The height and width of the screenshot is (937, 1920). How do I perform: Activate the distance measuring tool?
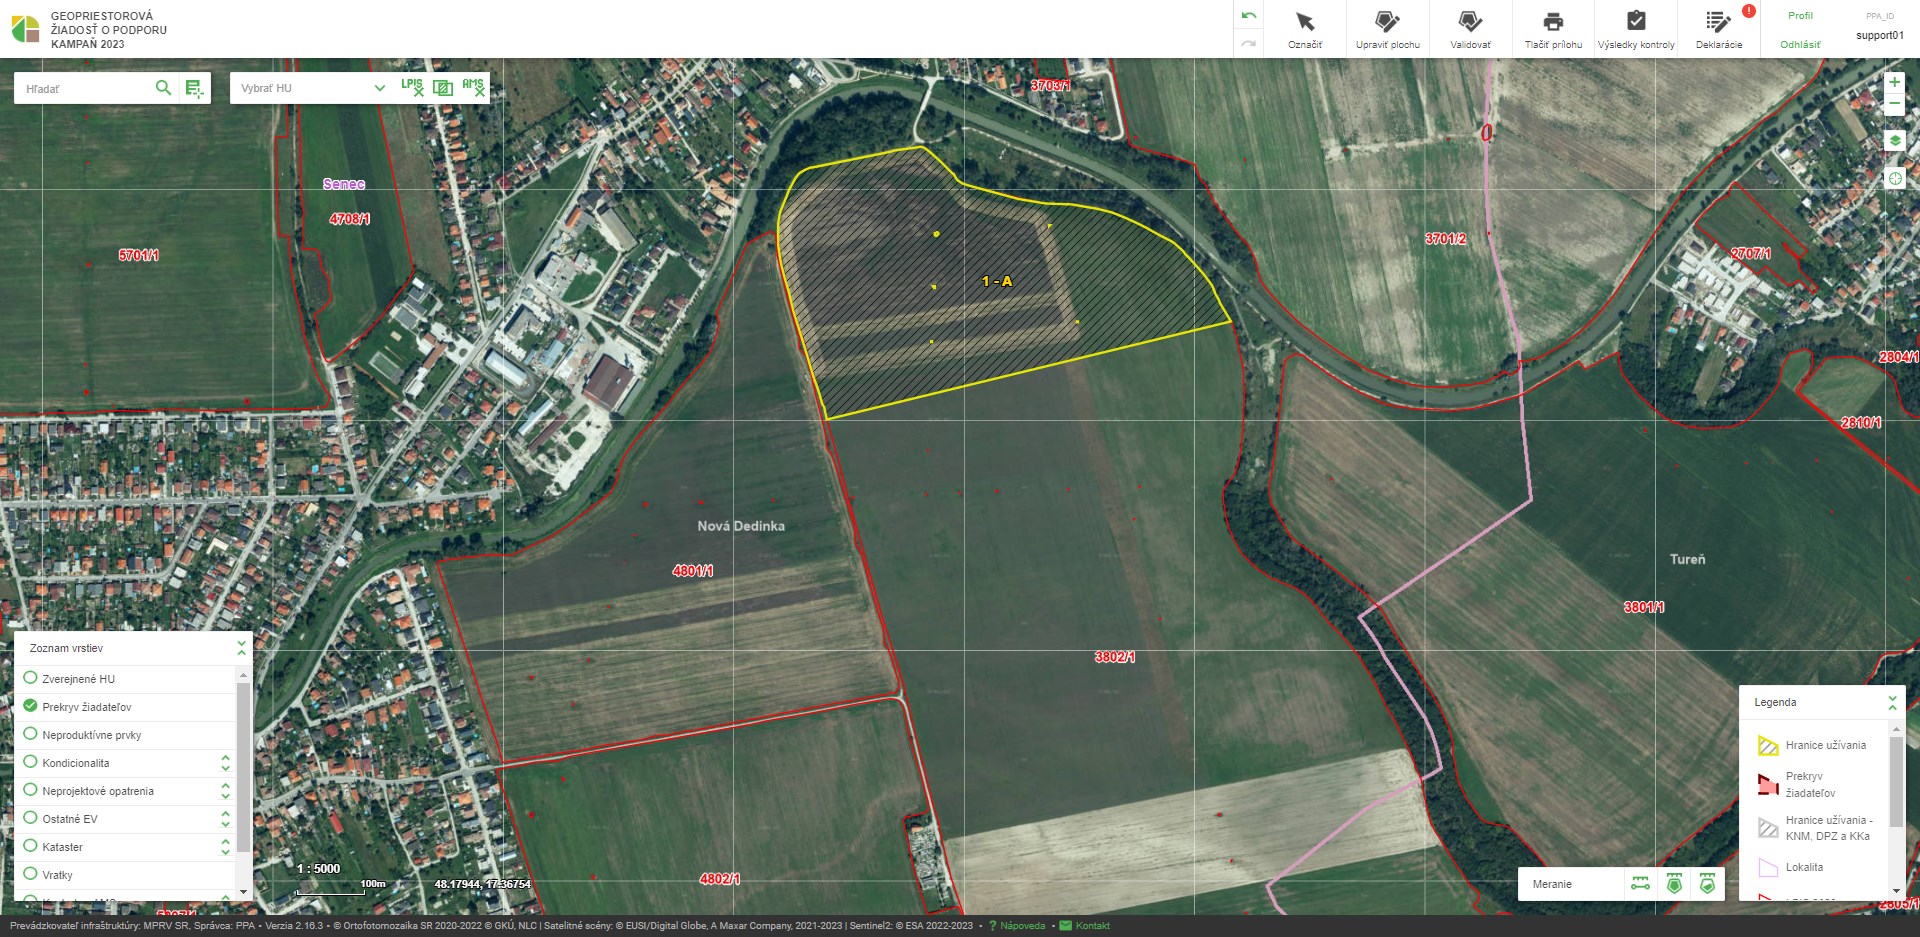(x=1640, y=884)
